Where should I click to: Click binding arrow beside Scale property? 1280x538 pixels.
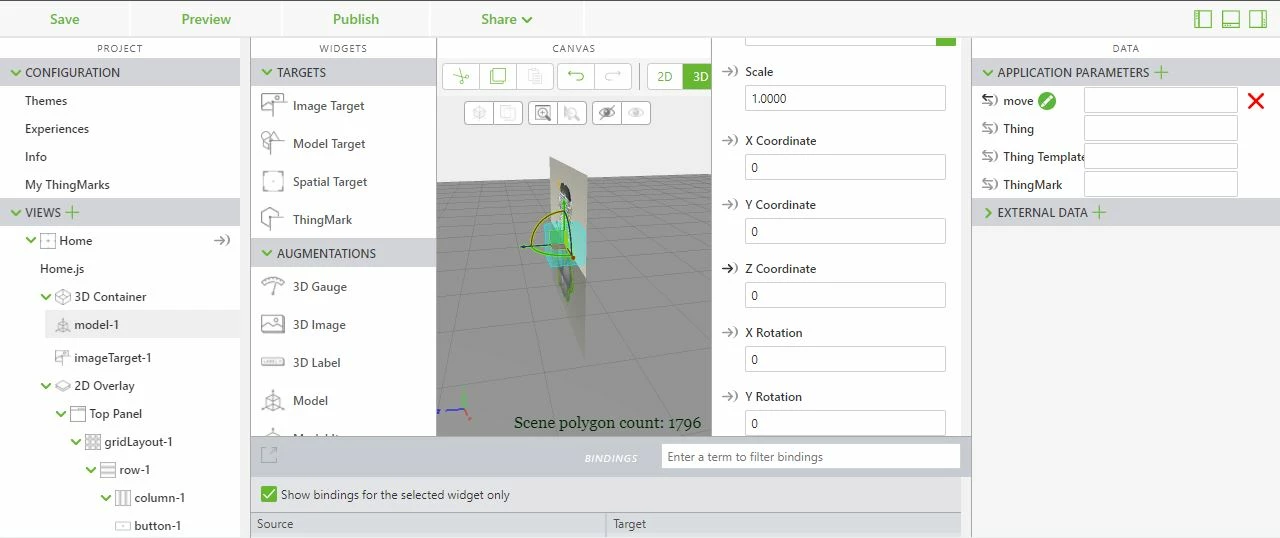click(729, 72)
